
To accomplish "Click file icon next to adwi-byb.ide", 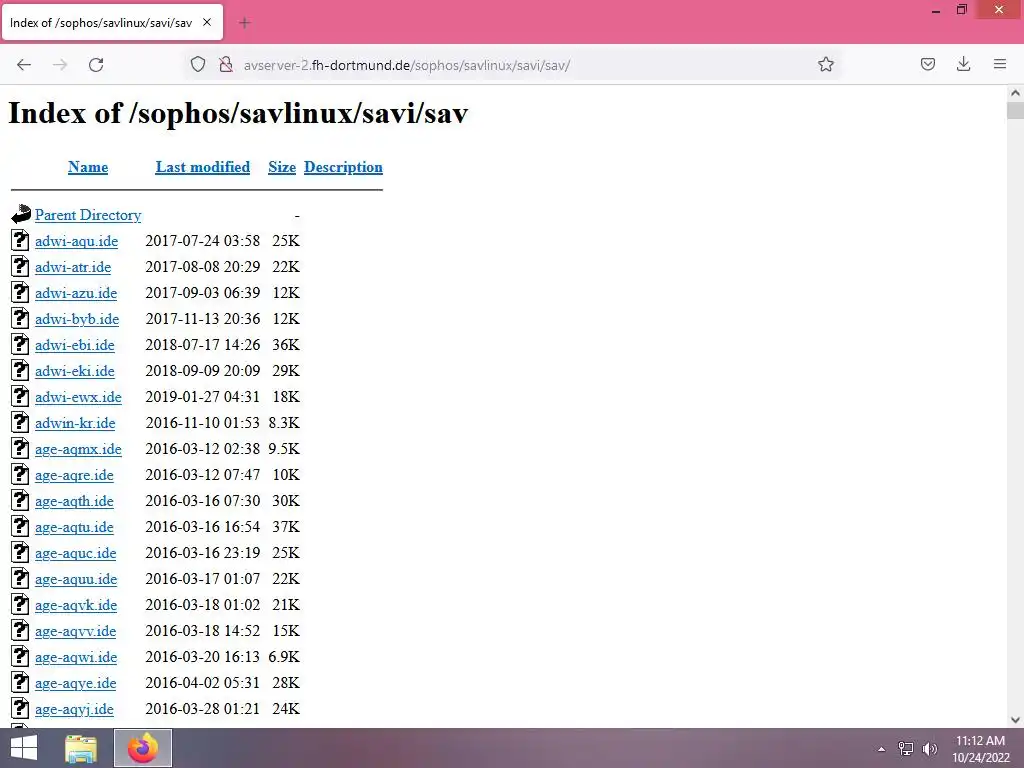I will click(20, 318).
